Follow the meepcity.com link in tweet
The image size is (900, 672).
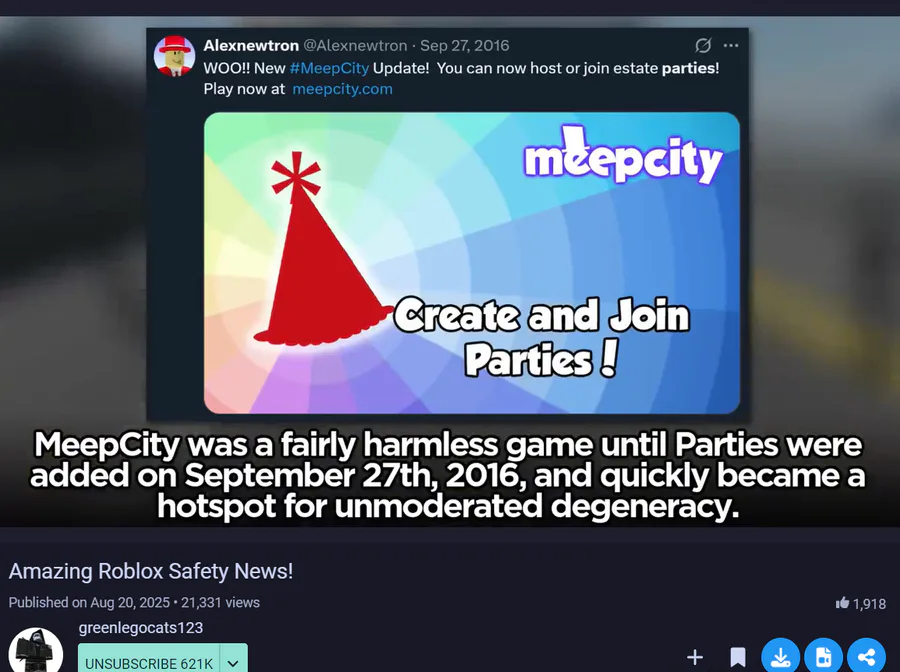coord(343,89)
